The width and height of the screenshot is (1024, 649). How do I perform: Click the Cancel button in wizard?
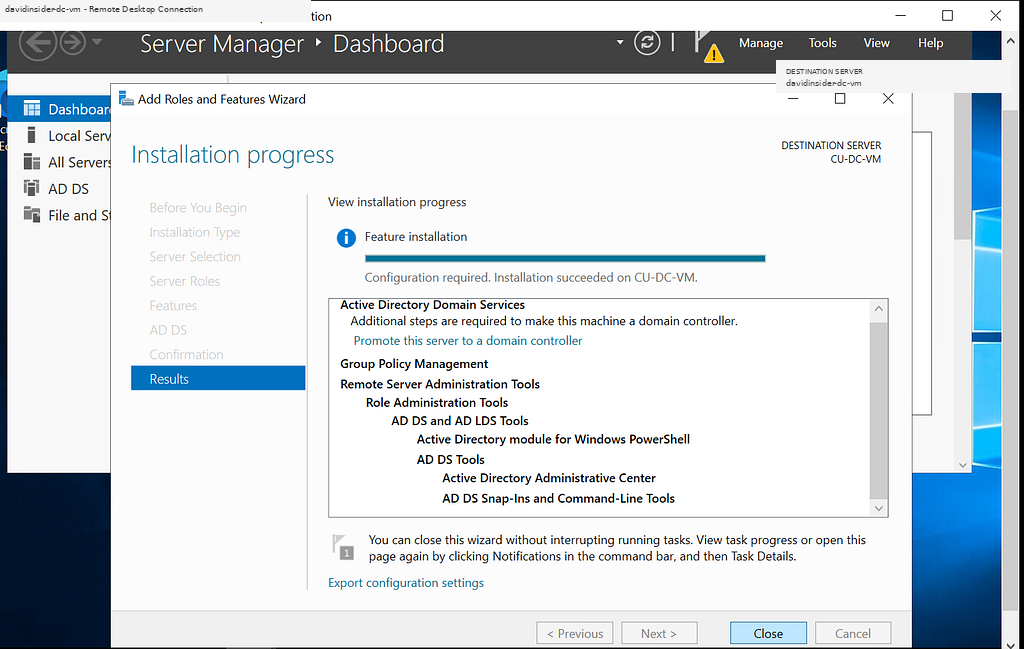point(852,633)
